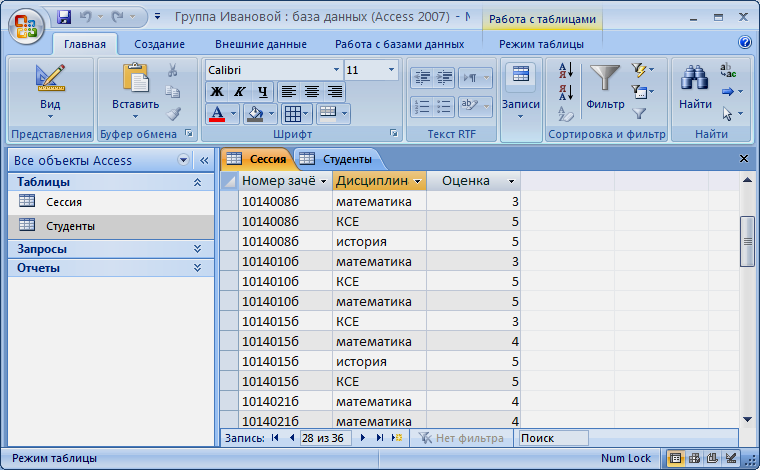The width and height of the screenshot is (760, 470).
Task: Apply the fill background color bucket
Action: pyautogui.click(x=255, y=113)
